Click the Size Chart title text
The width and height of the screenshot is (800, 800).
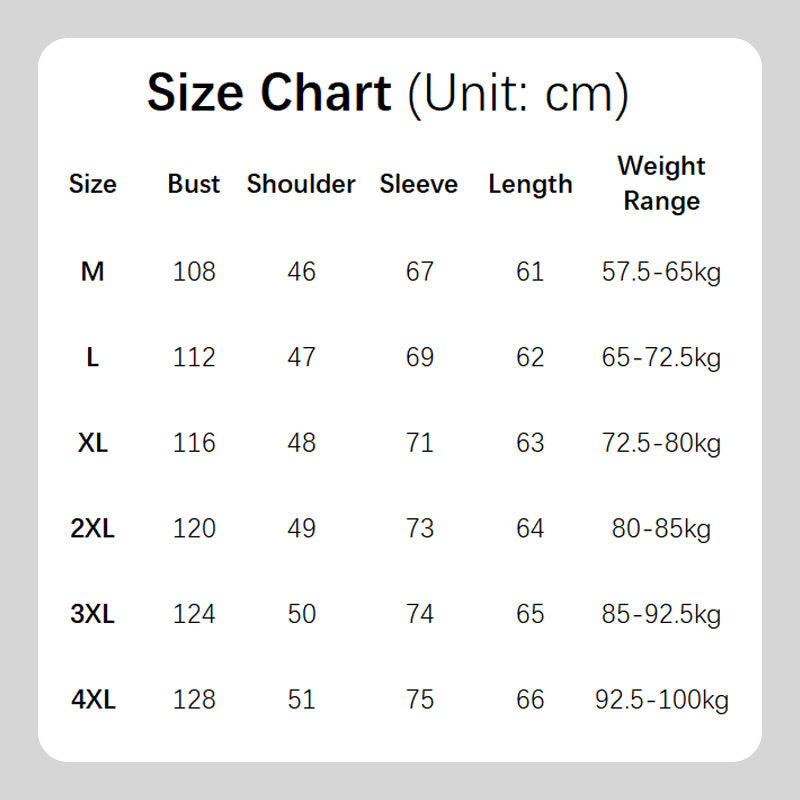[387, 94]
